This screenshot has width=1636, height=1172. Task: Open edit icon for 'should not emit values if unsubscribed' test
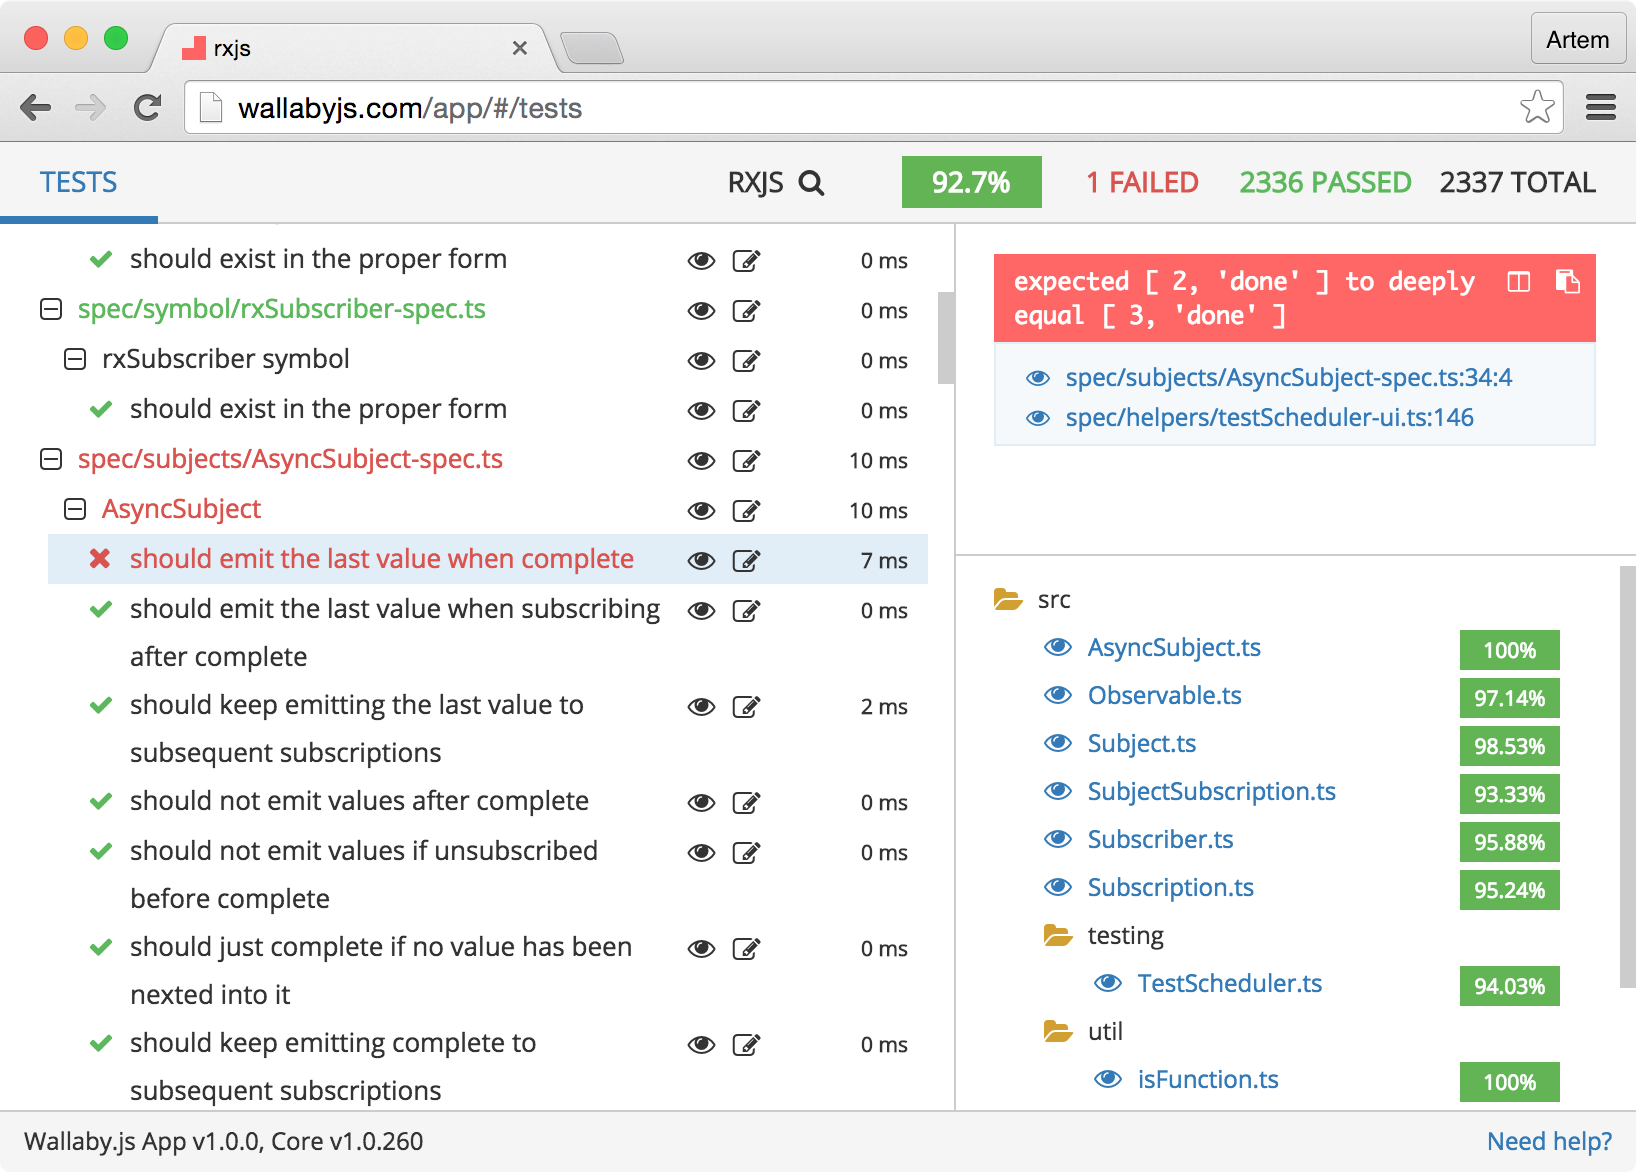(746, 853)
